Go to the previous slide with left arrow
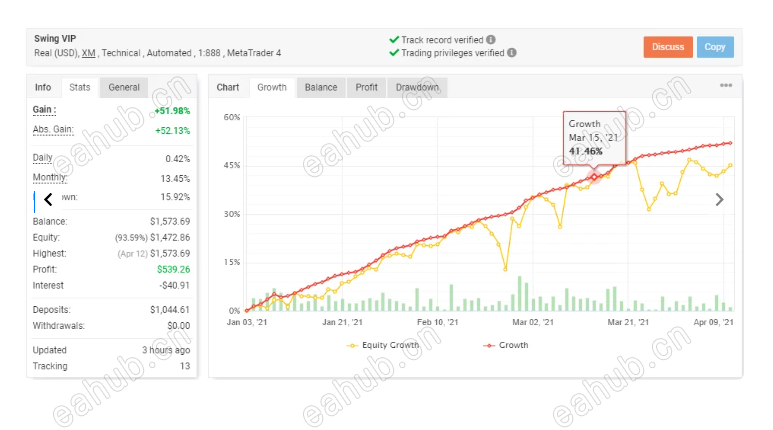 coord(48,199)
